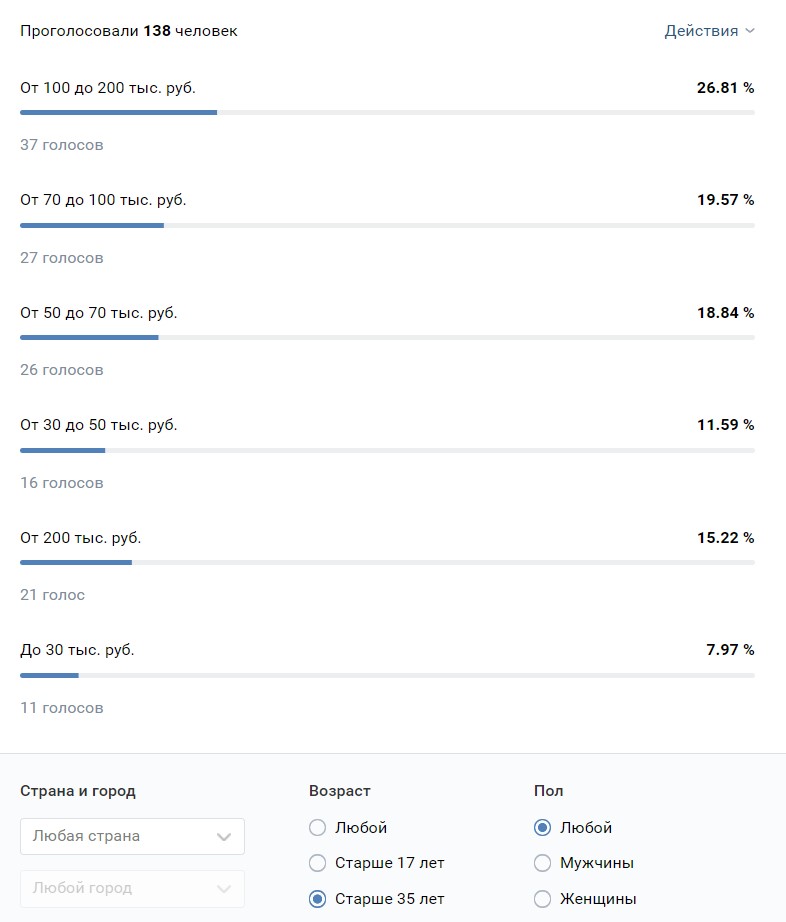Click the 26 голосов count link

(62, 370)
